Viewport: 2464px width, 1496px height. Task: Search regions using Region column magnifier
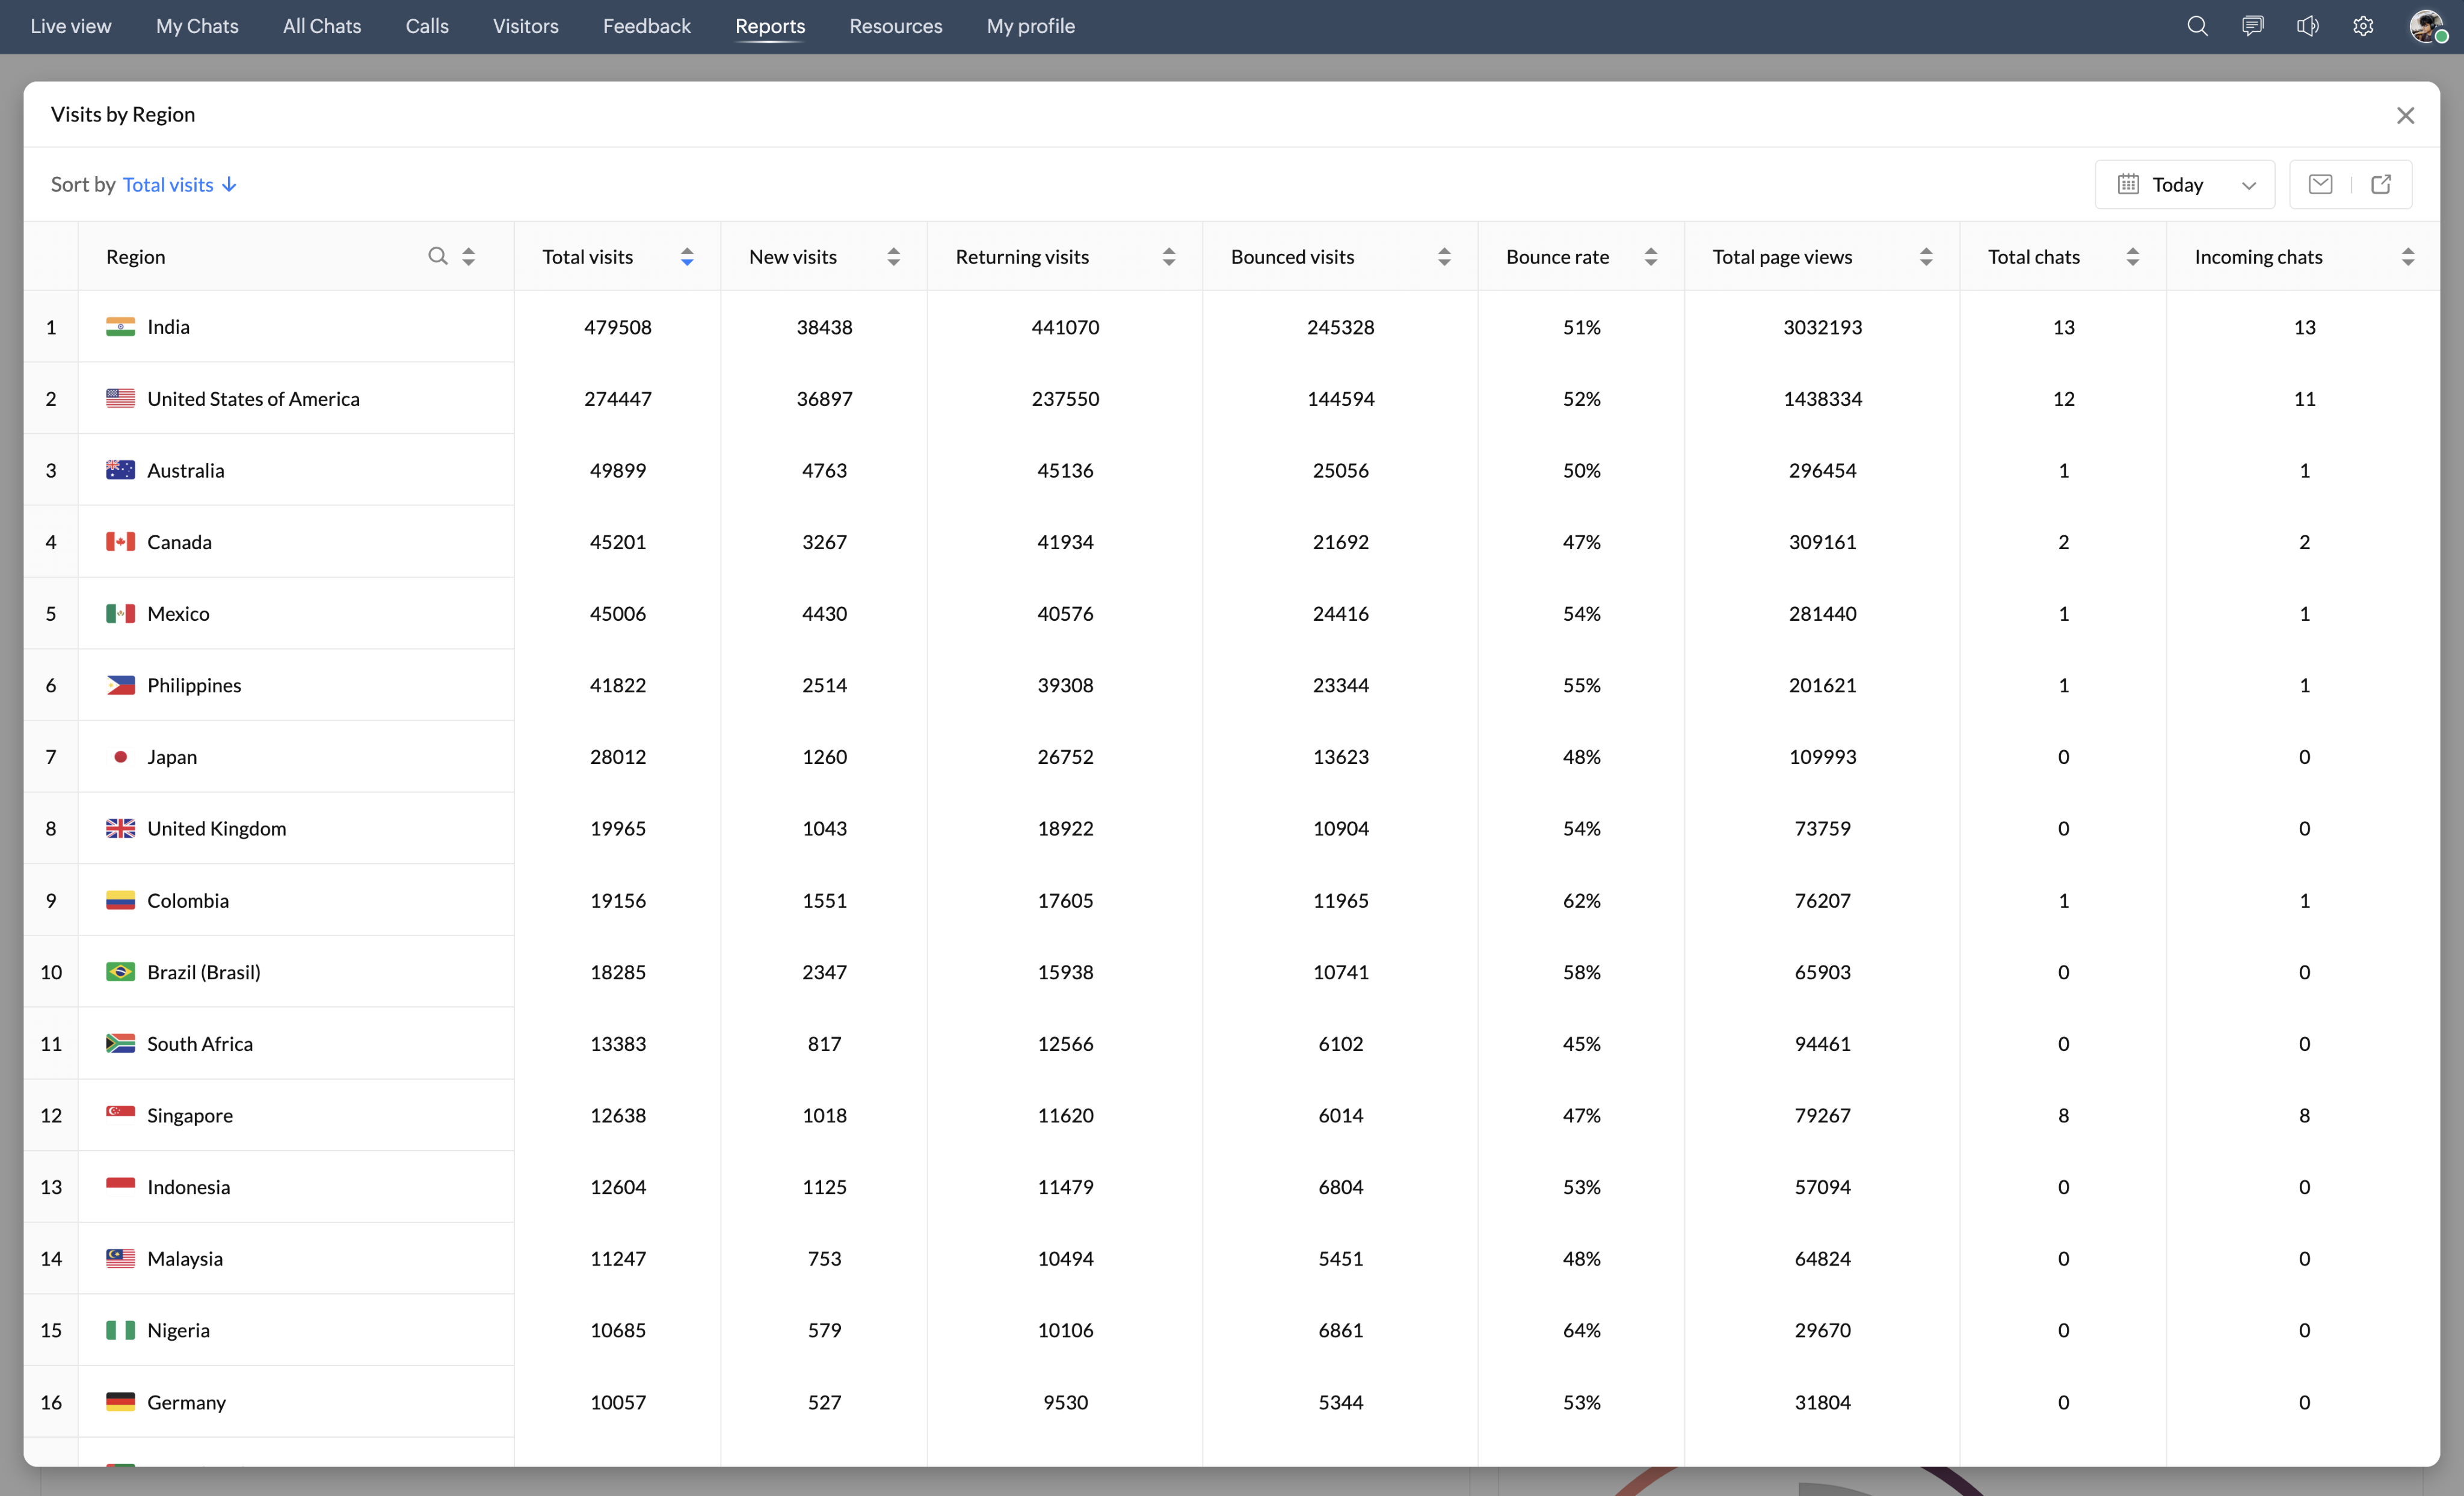pyautogui.click(x=437, y=256)
